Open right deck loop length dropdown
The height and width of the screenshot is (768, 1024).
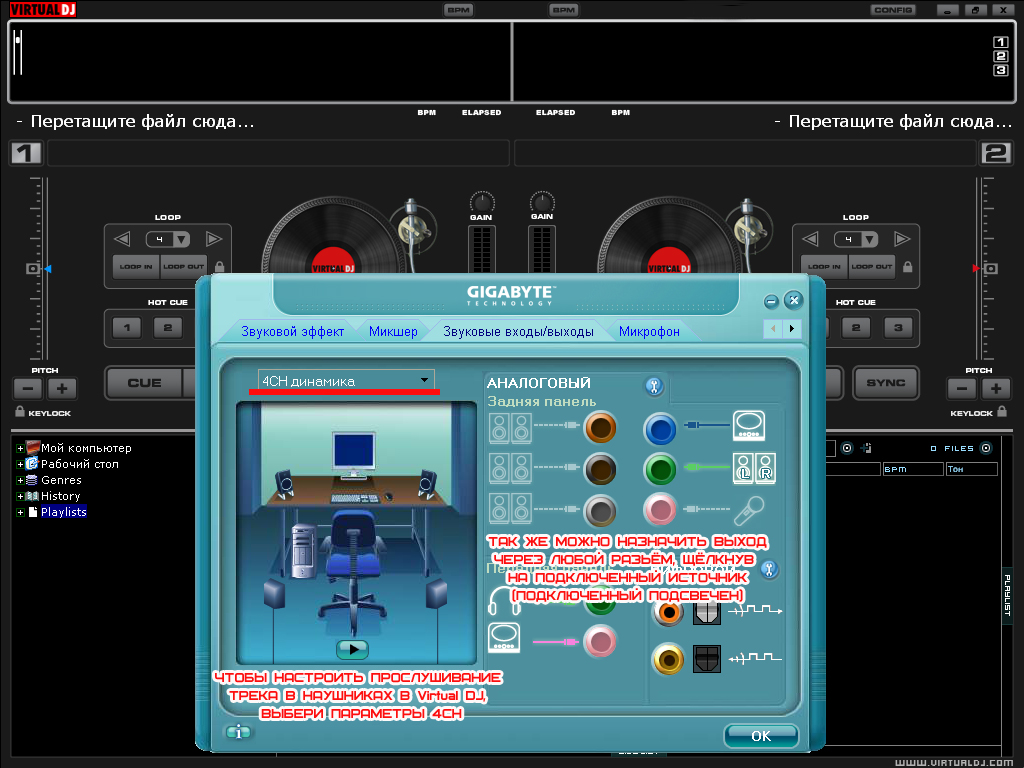(870, 240)
